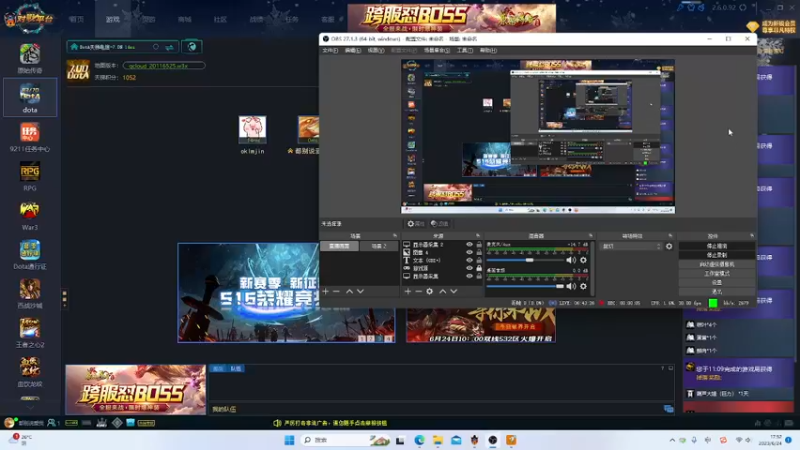Click first mixer channel volume slider
This screenshot has height=450, width=800.
click(525, 260)
